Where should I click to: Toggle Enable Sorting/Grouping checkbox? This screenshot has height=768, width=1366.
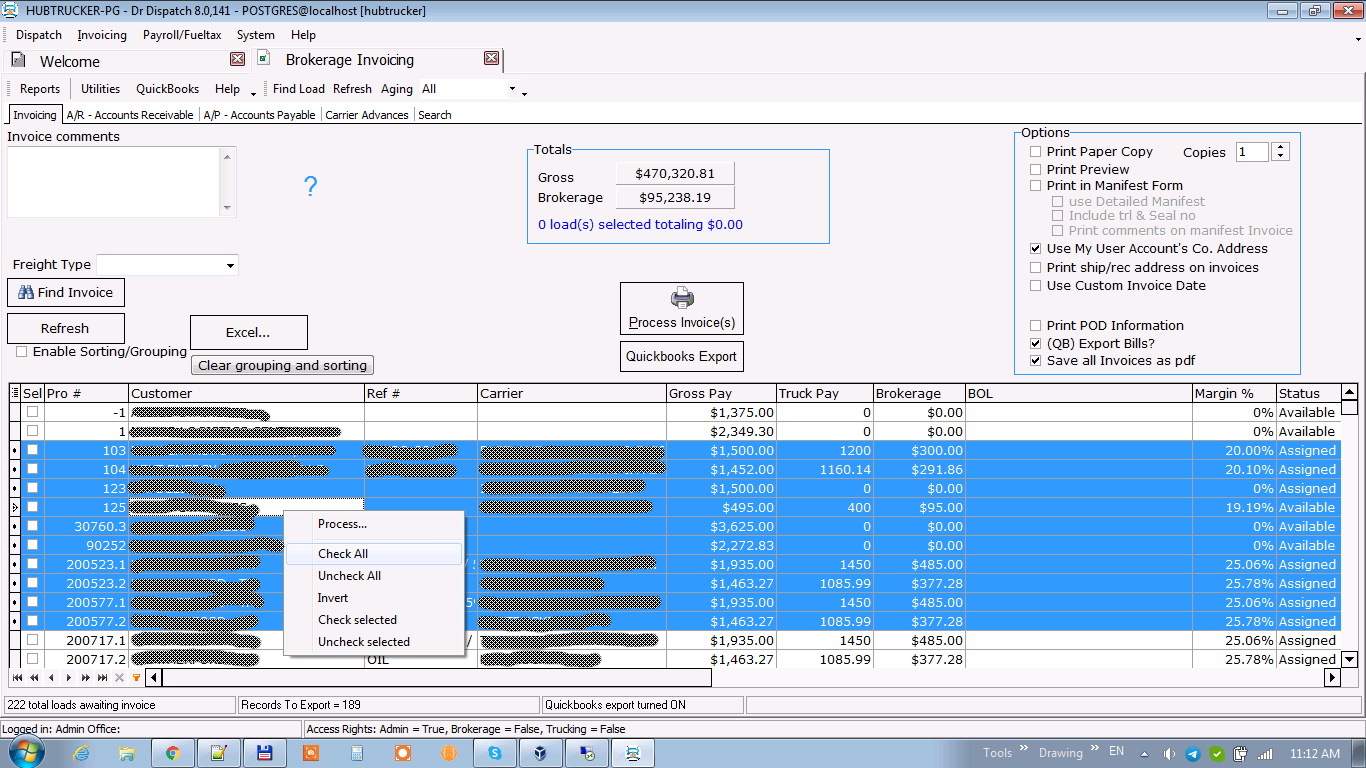21,352
